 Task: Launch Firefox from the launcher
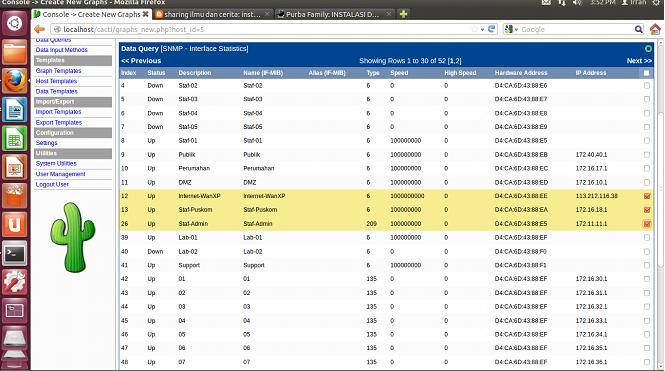pos(14,81)
